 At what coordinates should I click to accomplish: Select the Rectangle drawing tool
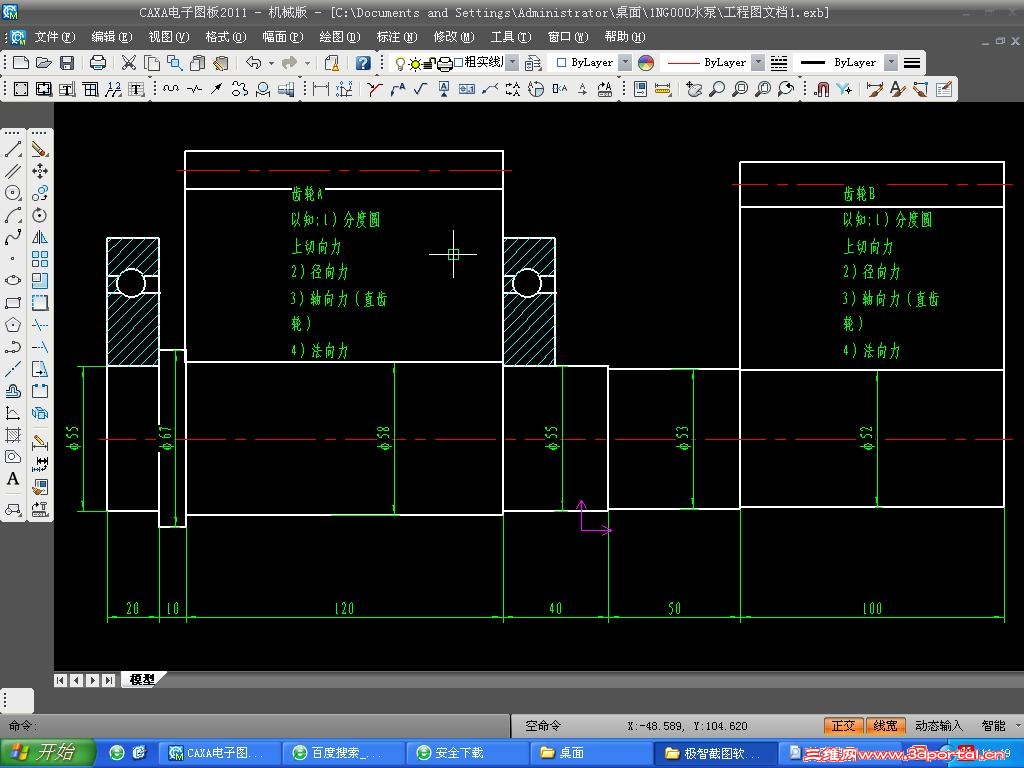[x=13, y=303]
